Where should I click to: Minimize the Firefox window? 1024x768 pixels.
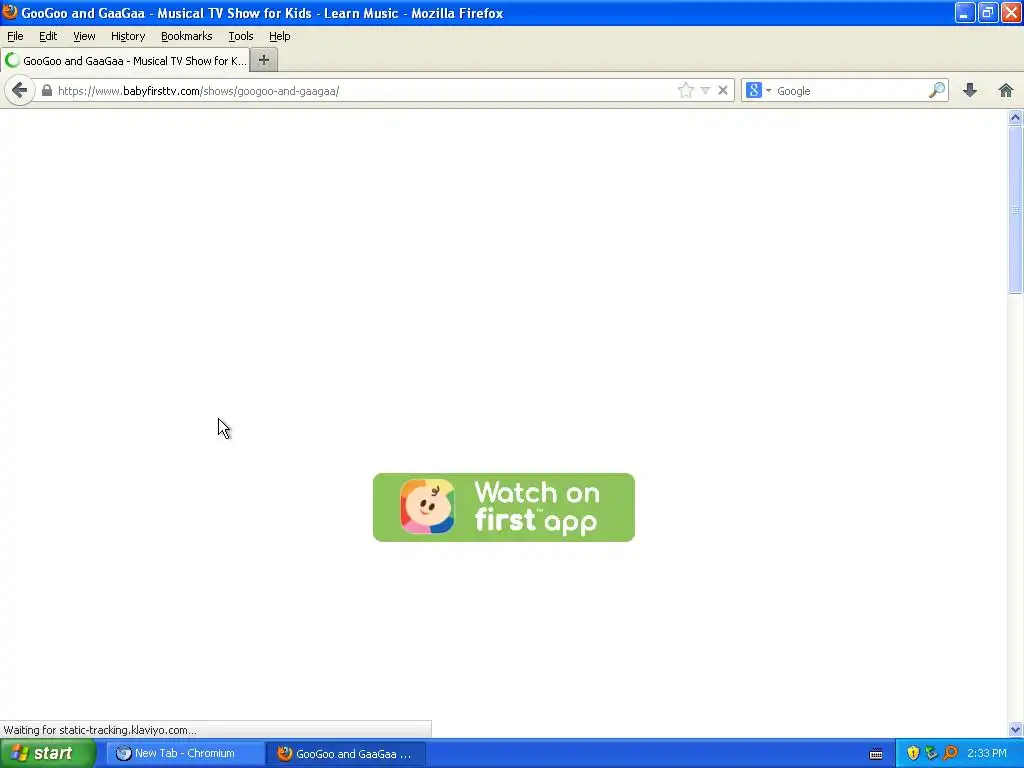click(x=965, y=12)
